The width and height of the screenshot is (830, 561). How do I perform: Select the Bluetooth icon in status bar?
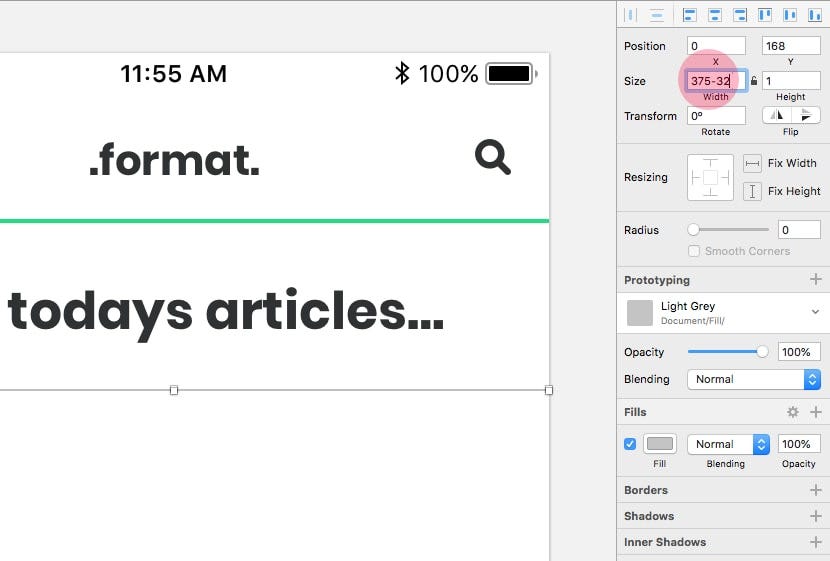click(x=402, y=73)
